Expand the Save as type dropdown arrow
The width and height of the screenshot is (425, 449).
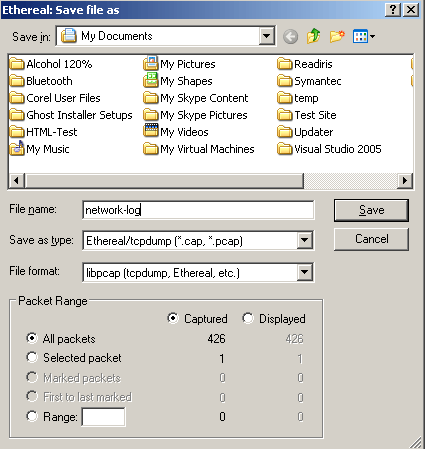[305, 240]
